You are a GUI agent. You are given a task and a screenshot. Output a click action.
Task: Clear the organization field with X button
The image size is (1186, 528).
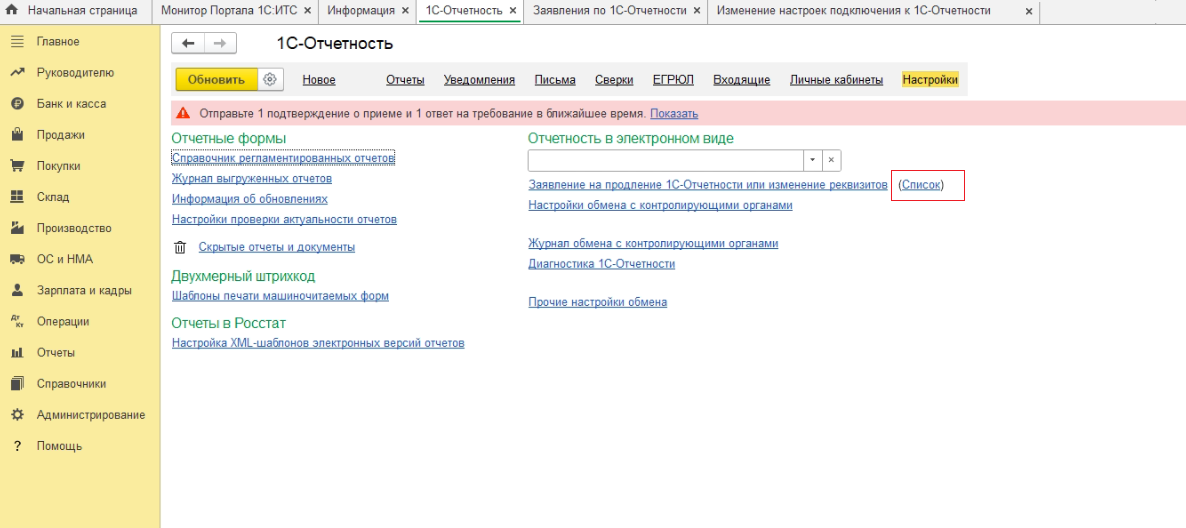tap(831, 160)
